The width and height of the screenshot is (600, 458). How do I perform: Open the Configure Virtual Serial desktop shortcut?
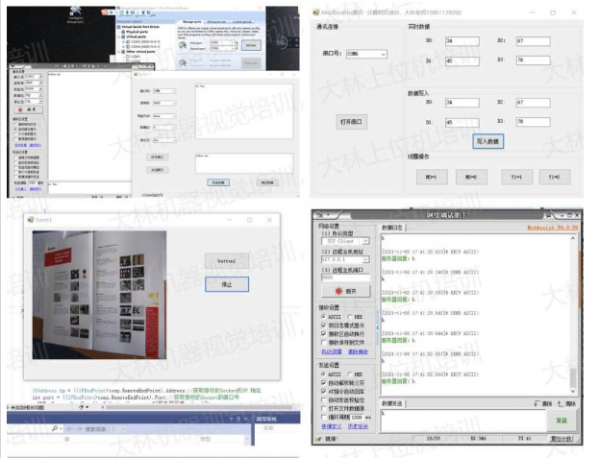(x=75, y=15)
